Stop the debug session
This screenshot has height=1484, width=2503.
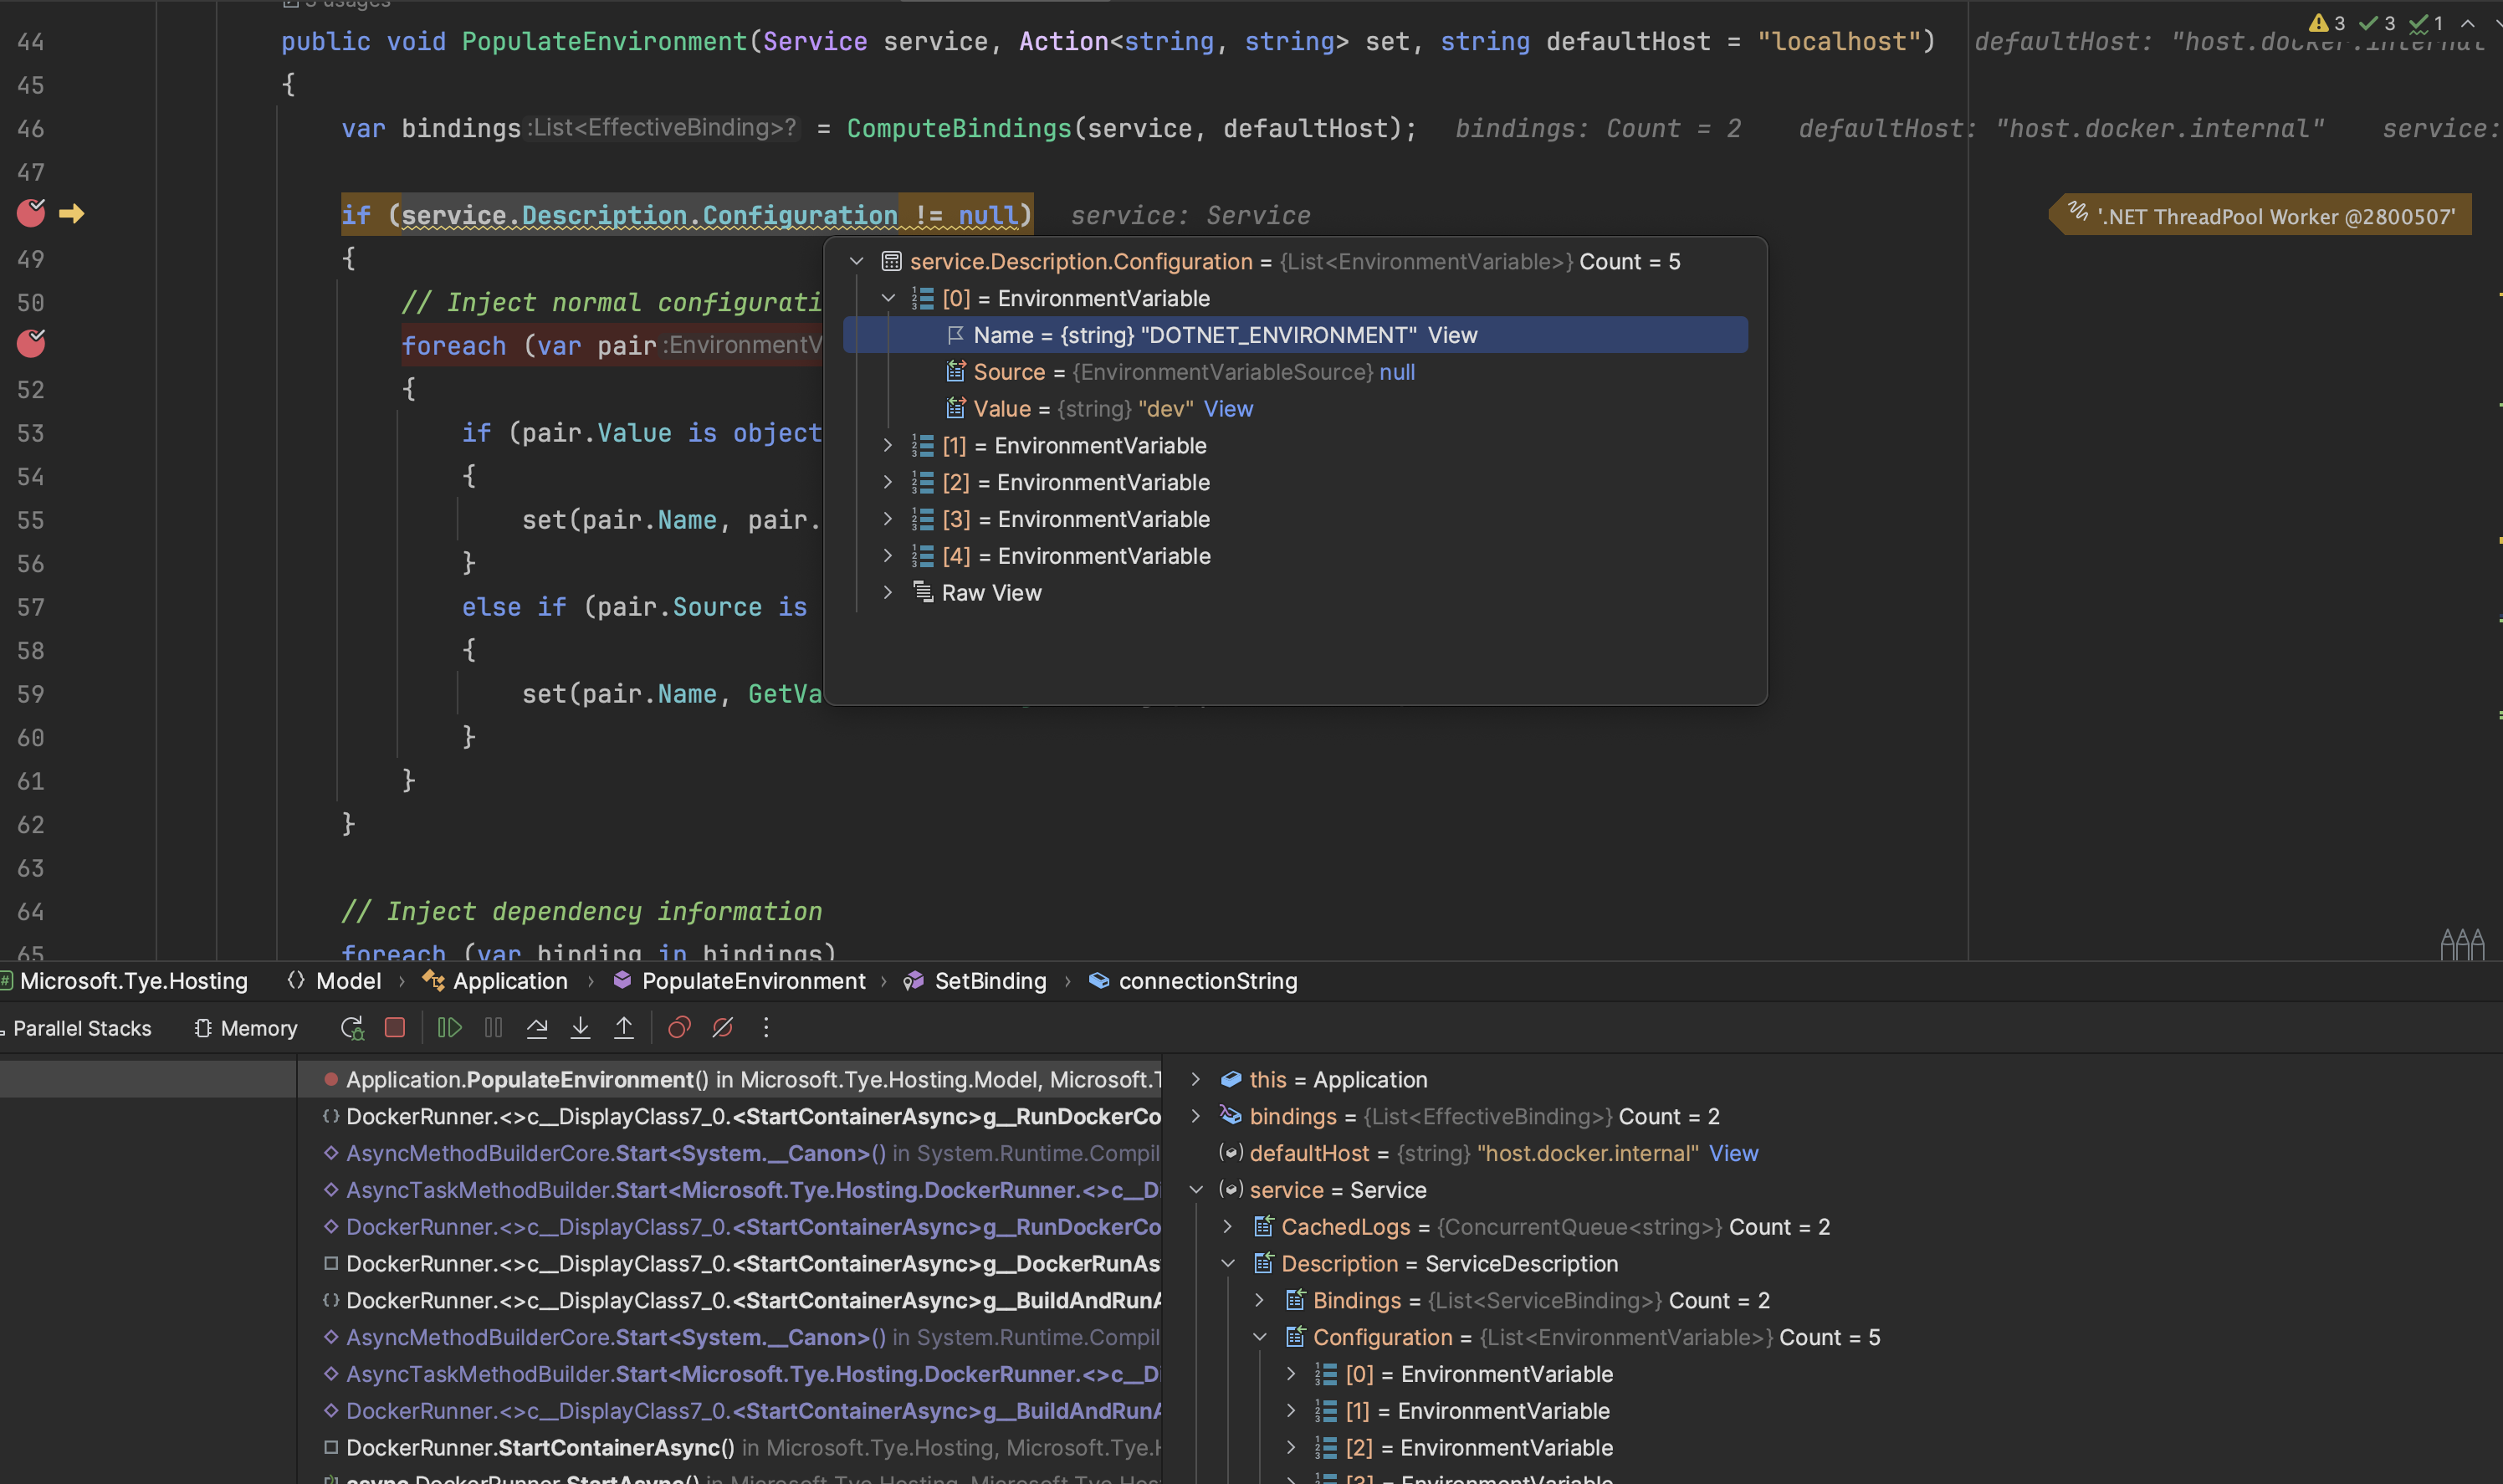pos(394,1027)
